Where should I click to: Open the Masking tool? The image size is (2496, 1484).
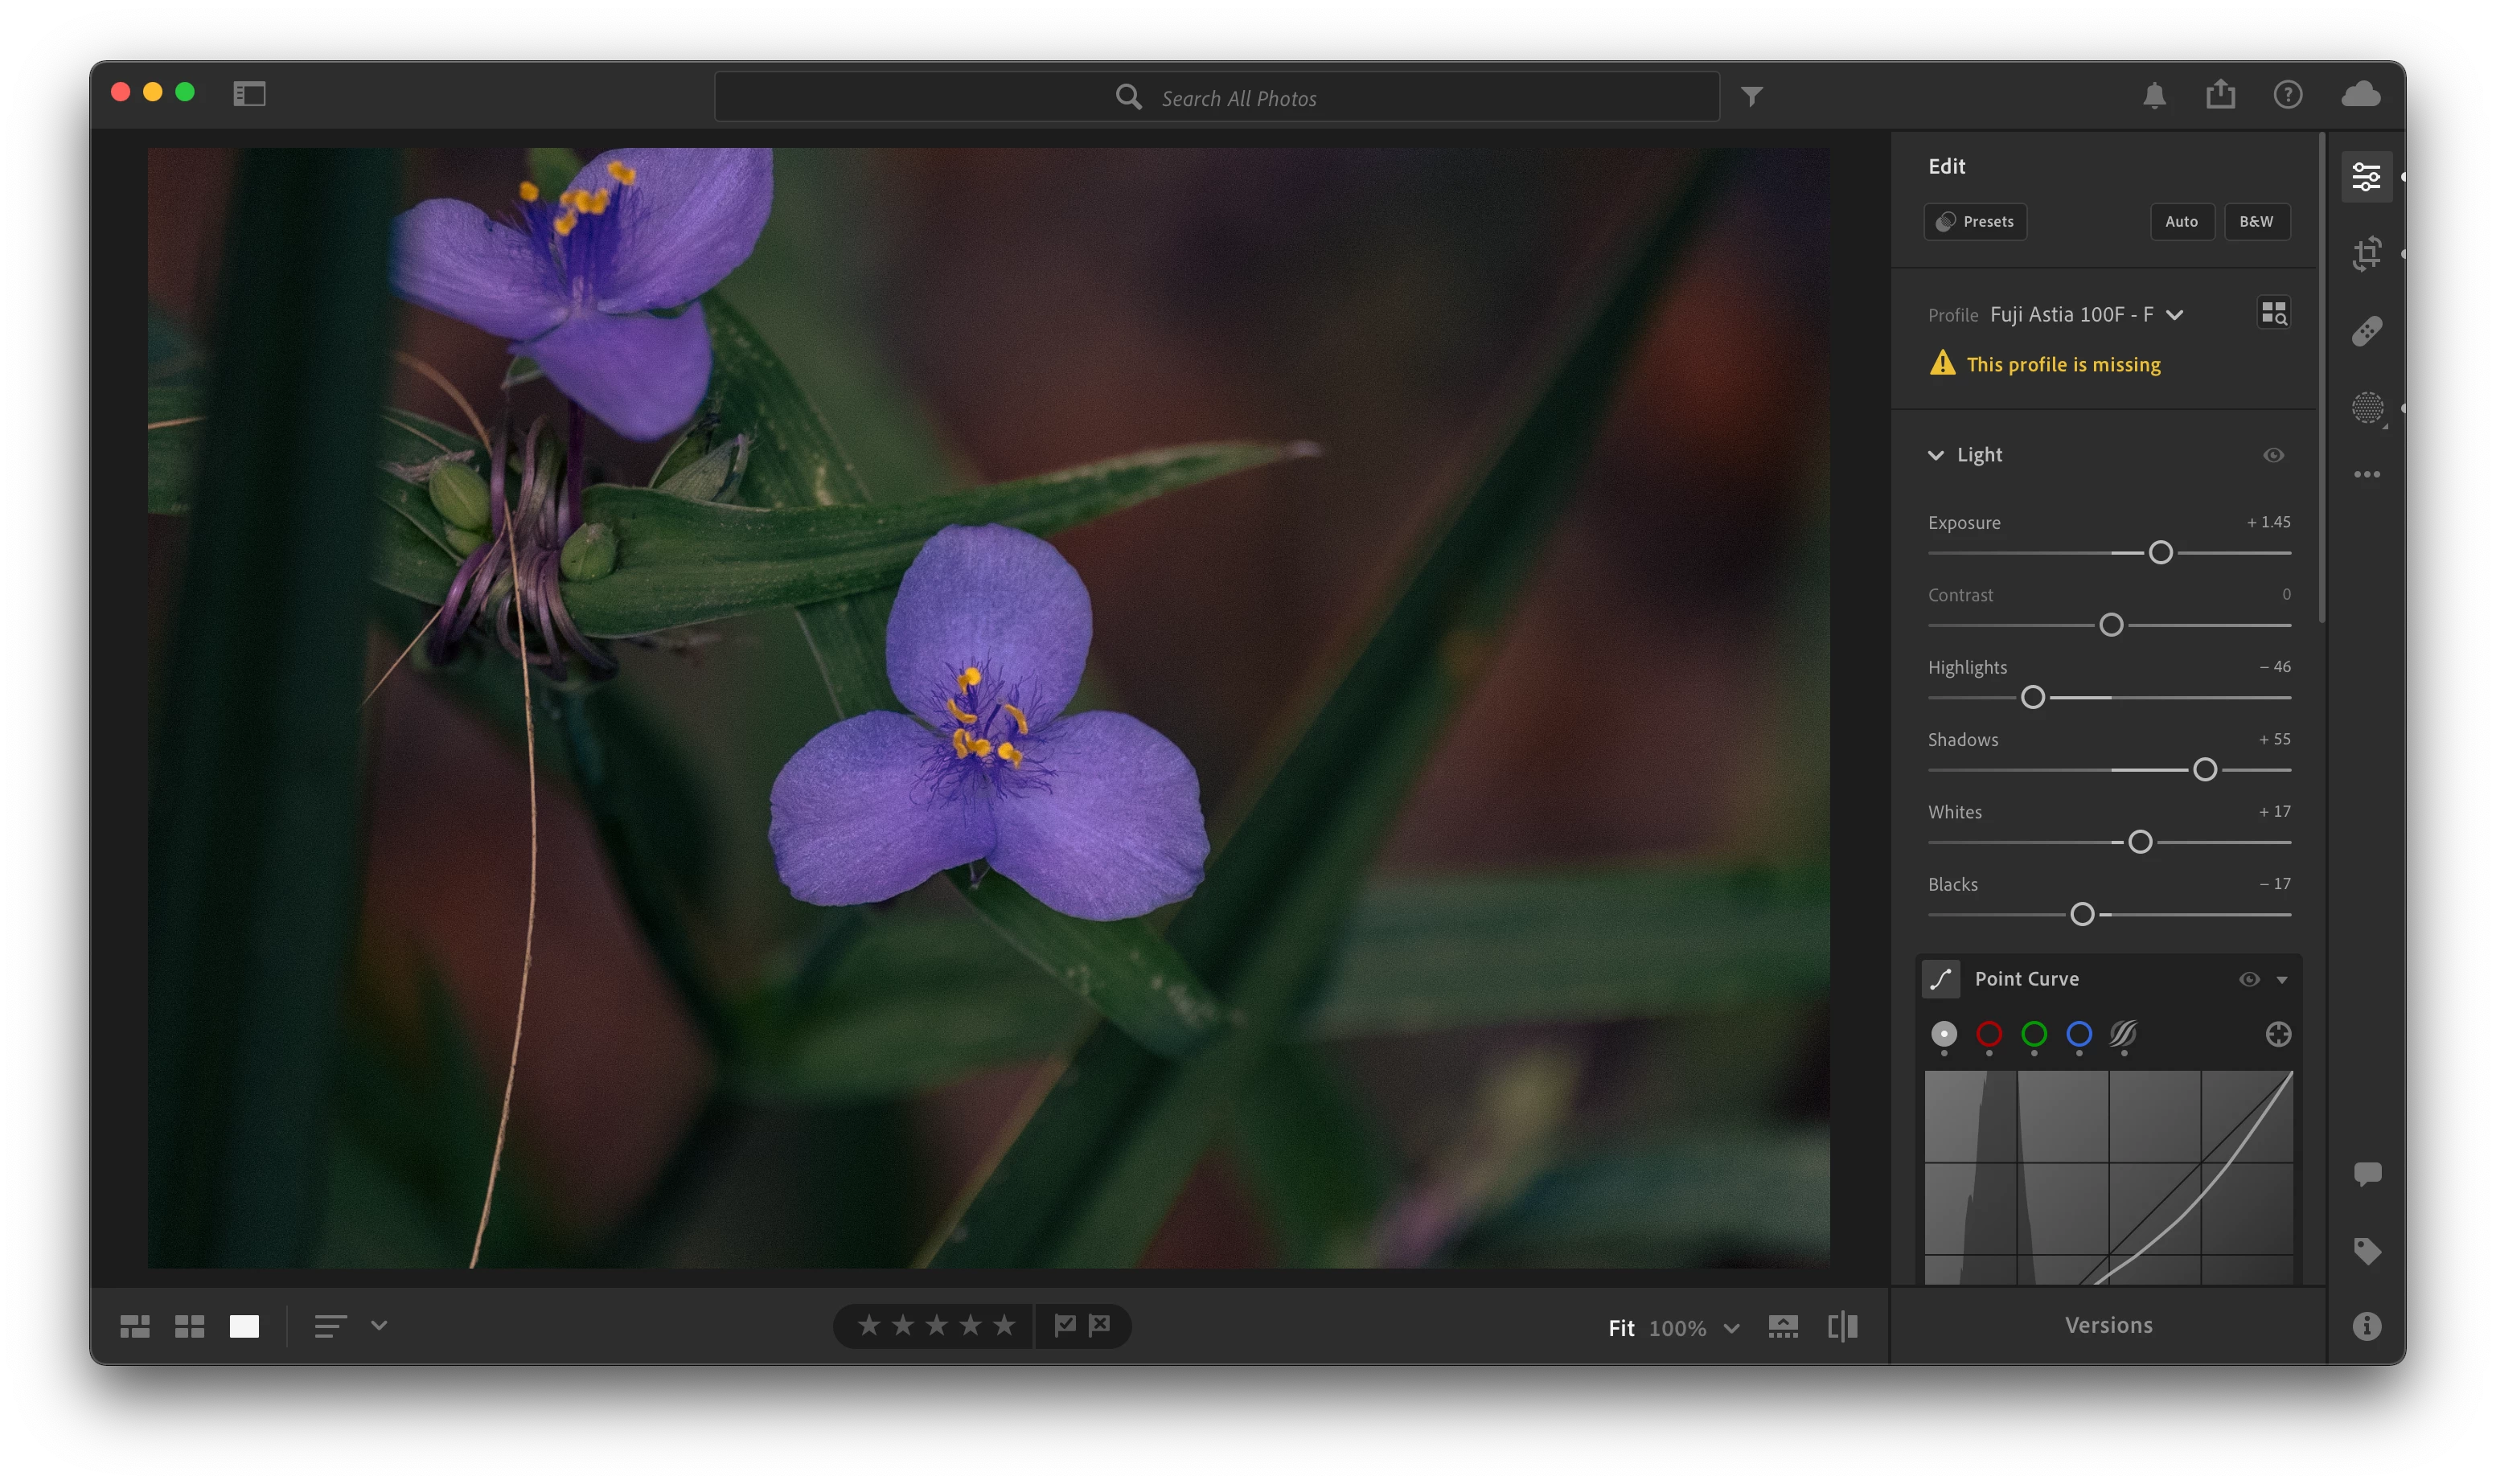pos(2366,408)
